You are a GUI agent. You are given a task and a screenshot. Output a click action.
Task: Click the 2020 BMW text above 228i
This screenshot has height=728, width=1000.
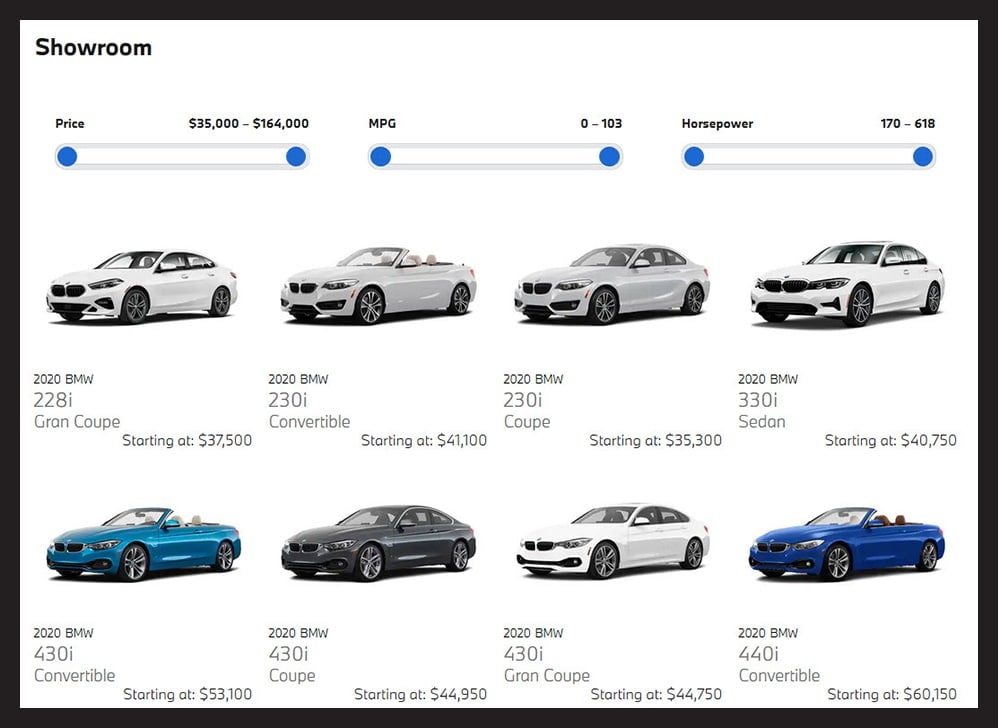63,379
